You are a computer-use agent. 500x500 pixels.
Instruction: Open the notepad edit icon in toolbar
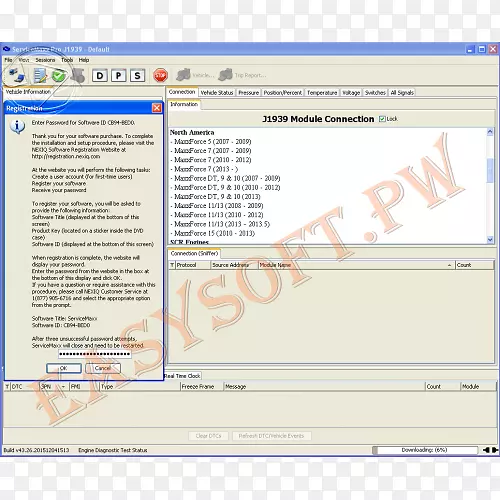(x=40, y=75)
